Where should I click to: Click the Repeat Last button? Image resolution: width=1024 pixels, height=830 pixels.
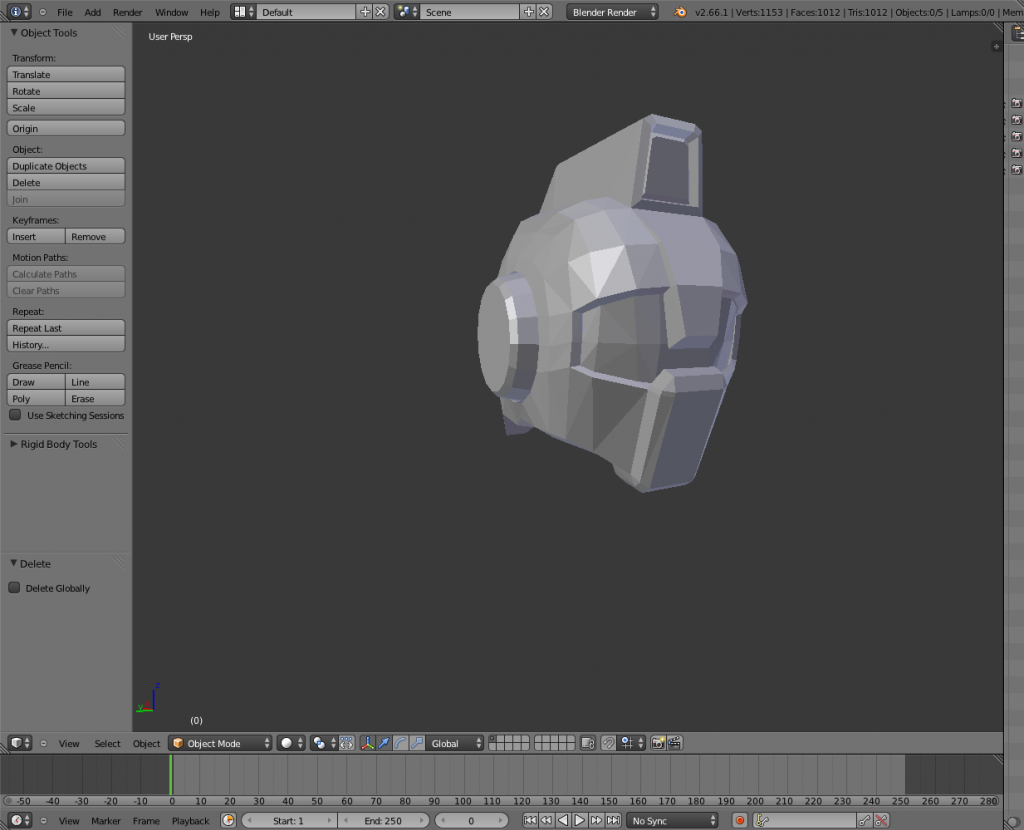[x=66, y=328]
